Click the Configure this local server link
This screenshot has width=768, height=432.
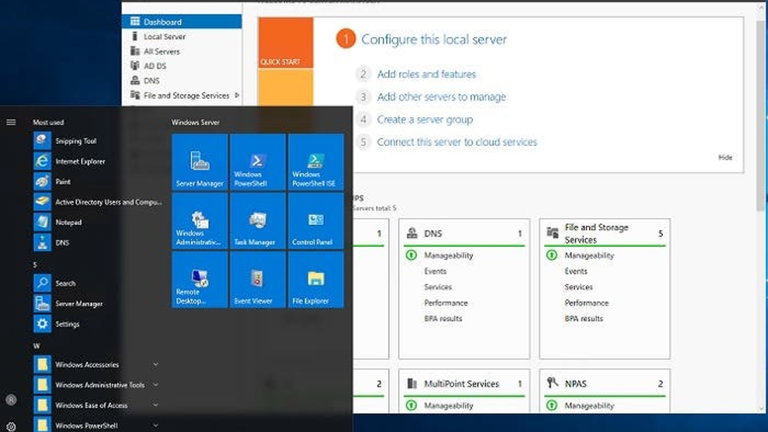[x=434, y=39]
